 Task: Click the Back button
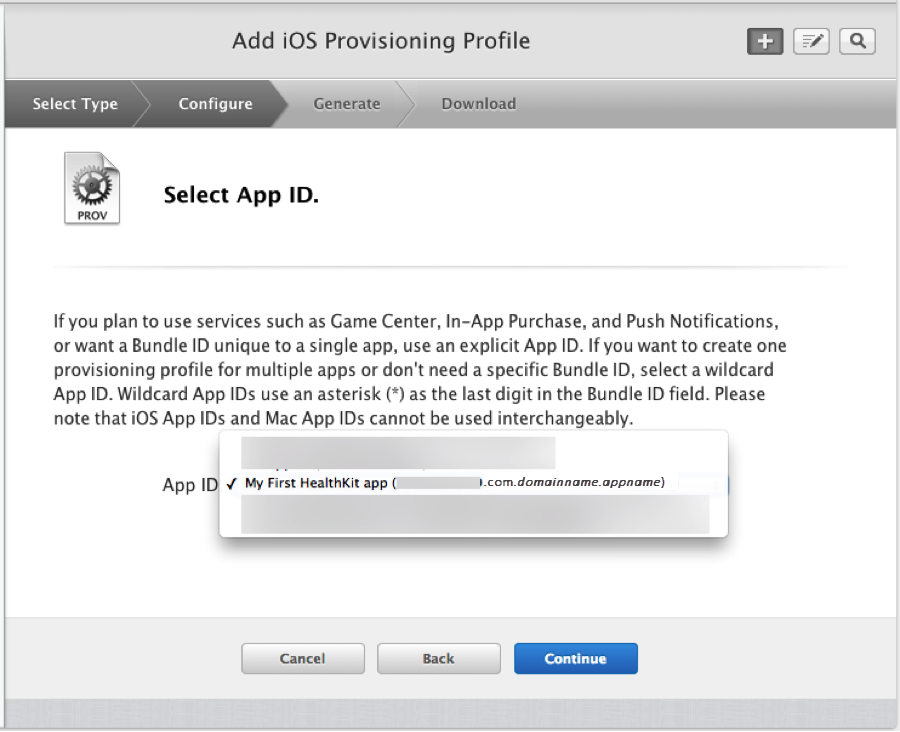click(x=438, y=658)
